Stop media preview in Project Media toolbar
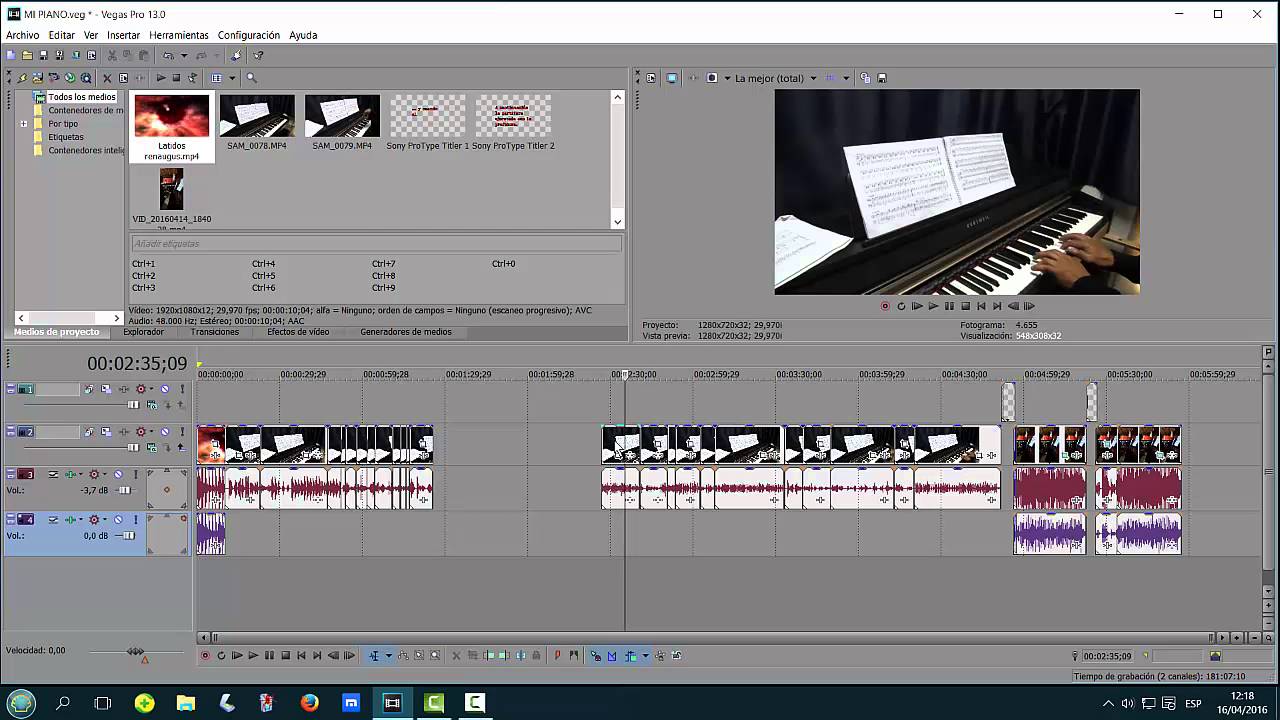 176,77
